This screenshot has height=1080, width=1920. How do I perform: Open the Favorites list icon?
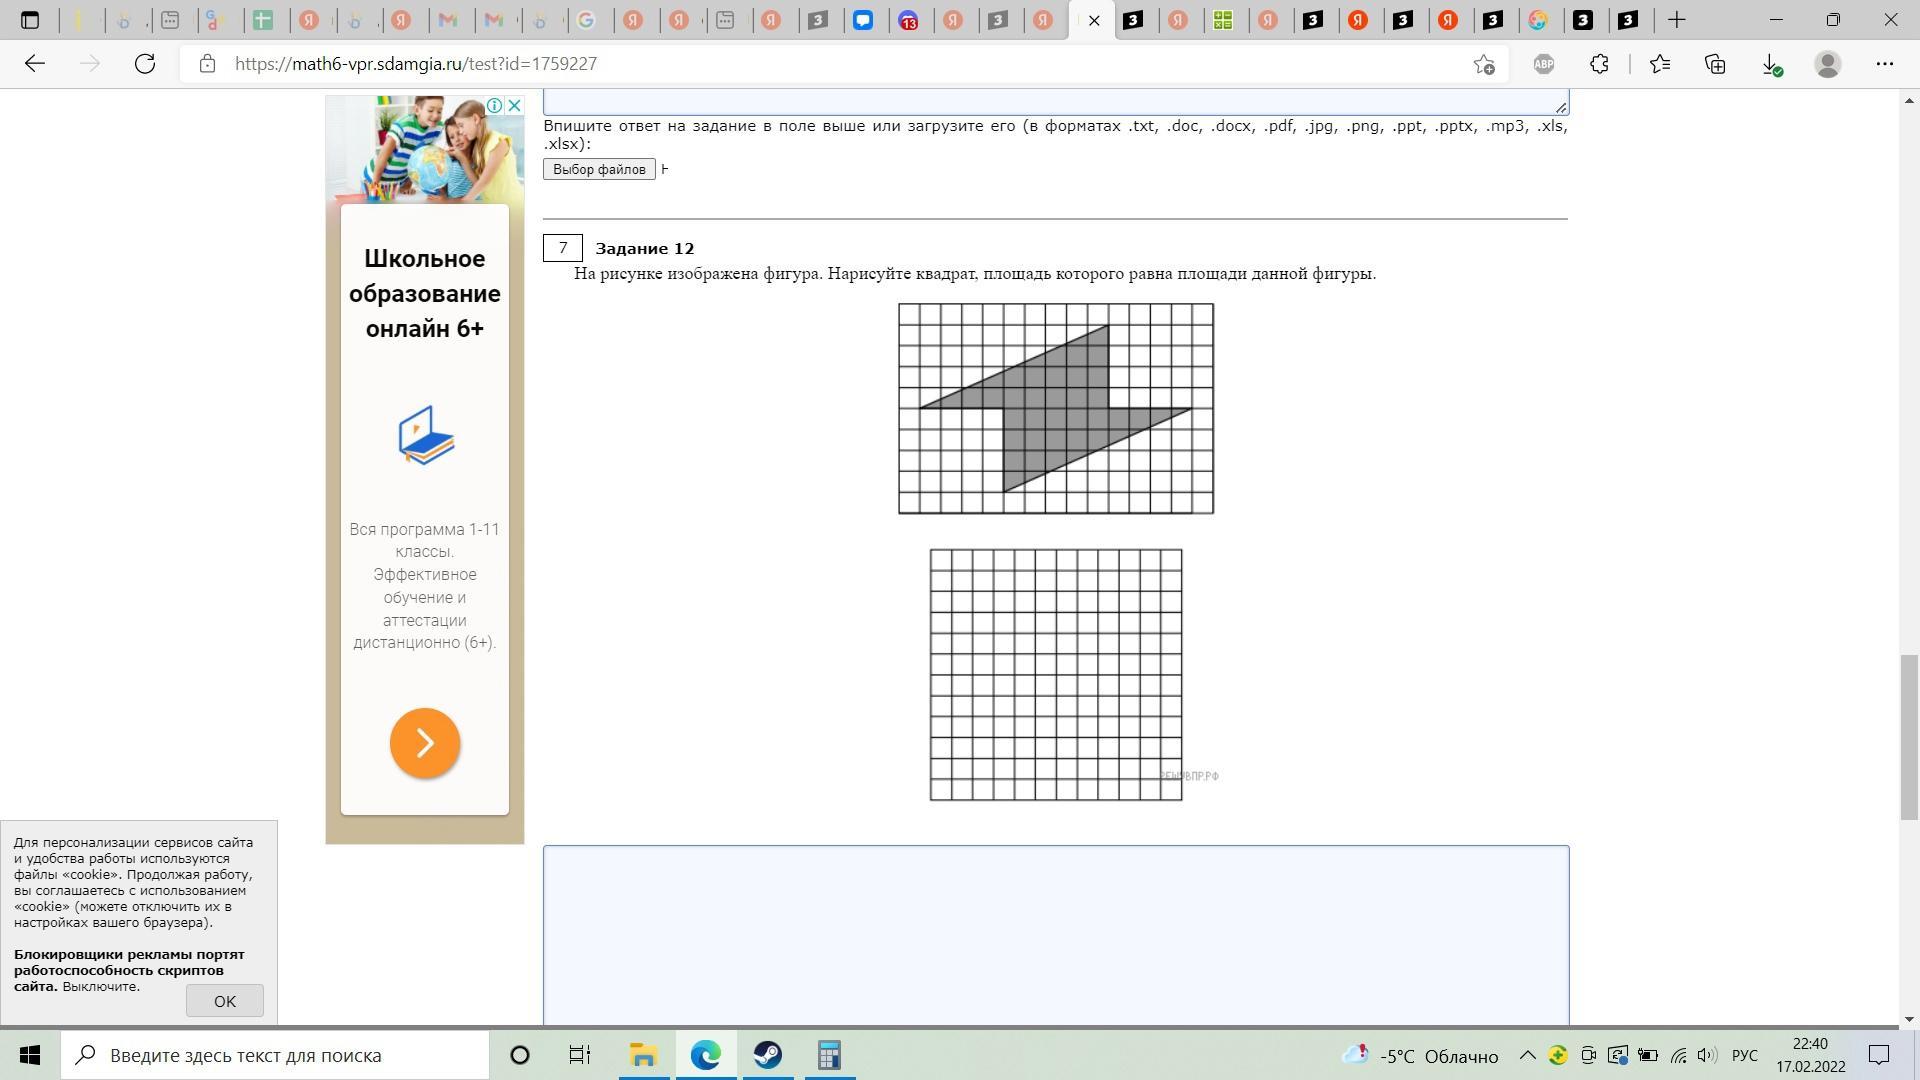(1660, 64)
